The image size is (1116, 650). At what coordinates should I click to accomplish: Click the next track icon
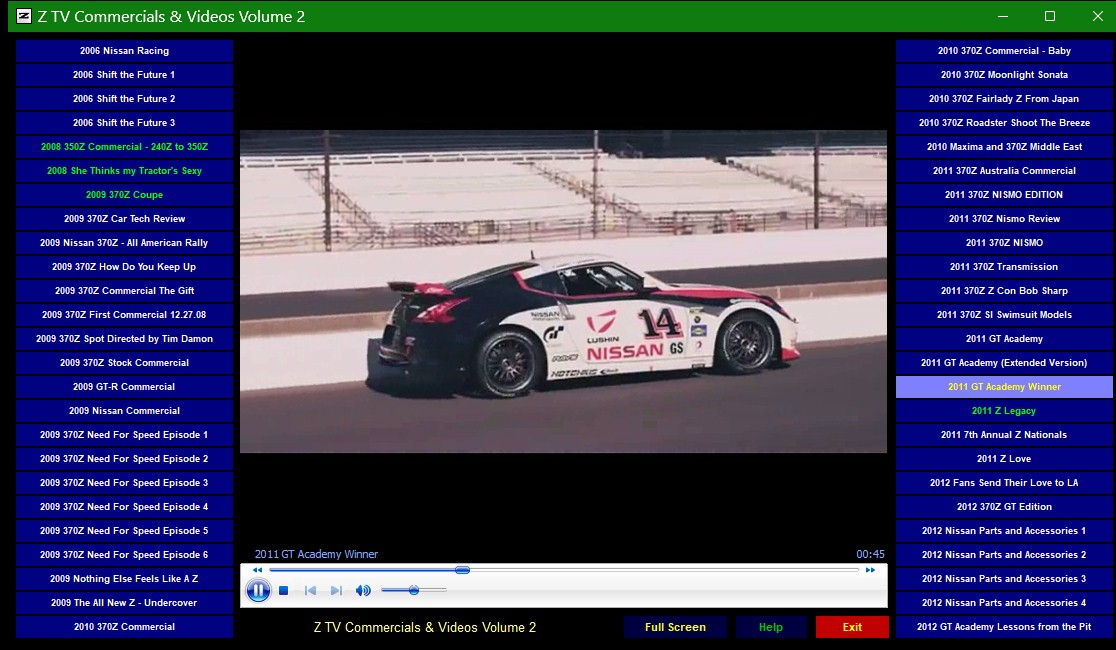click(x=336, y=591)
